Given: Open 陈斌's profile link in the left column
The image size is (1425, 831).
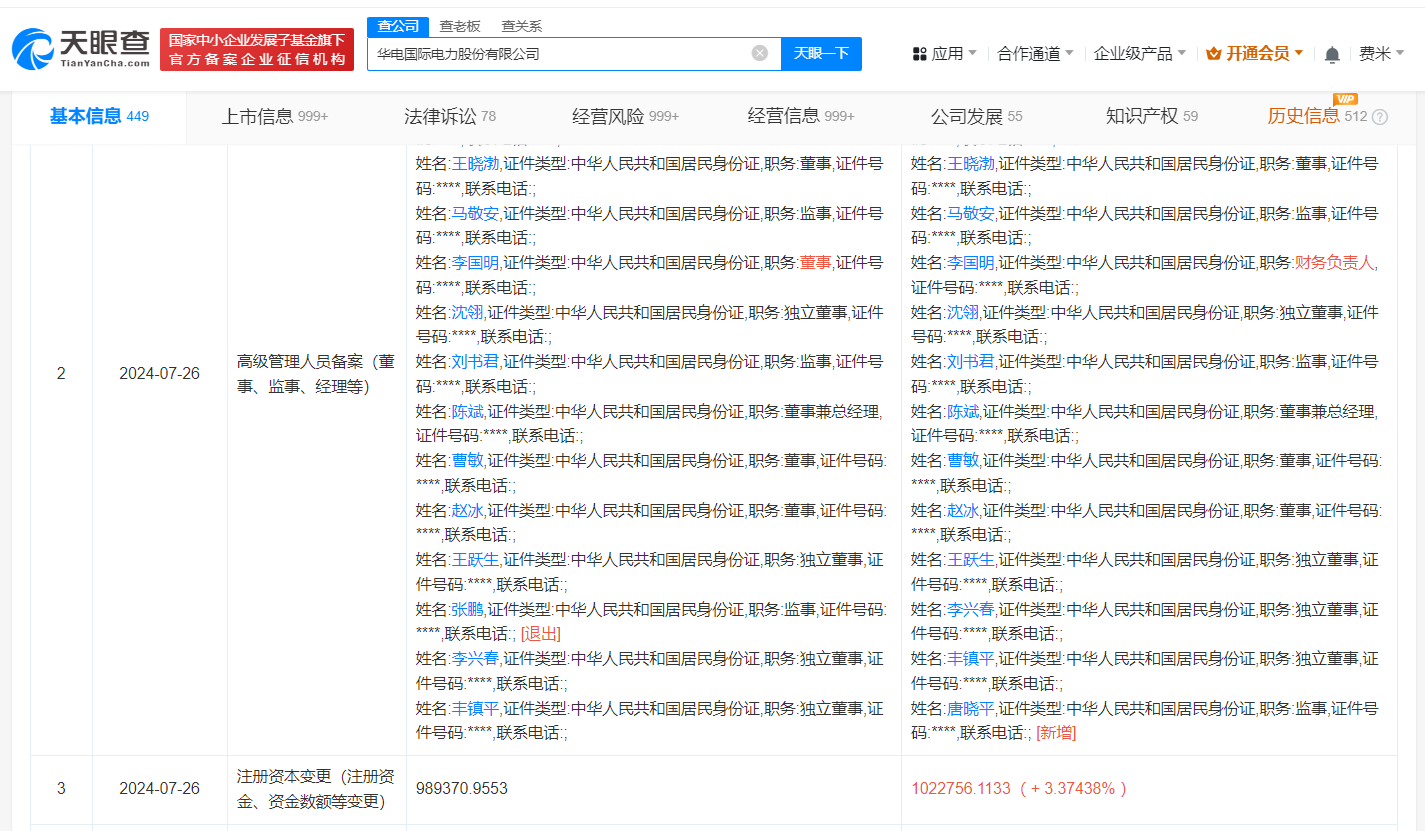Looking at the screenshot, I should pyautogui.click(x=467, y=411).
